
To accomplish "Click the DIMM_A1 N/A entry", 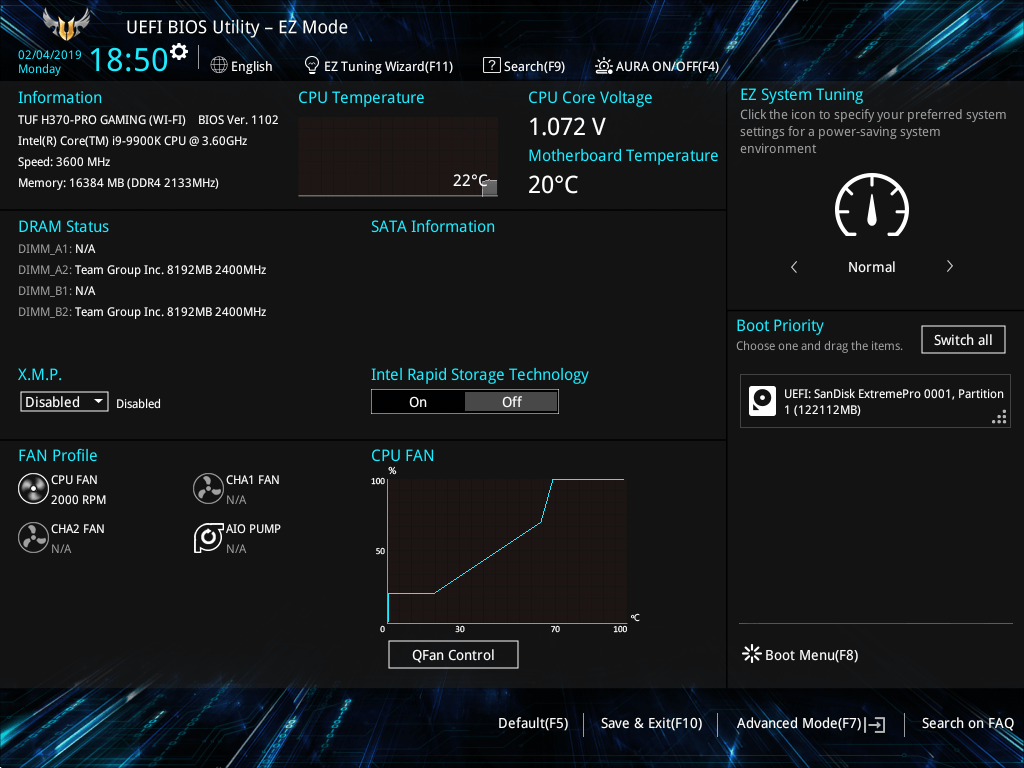I will click(x=57, y=249).
